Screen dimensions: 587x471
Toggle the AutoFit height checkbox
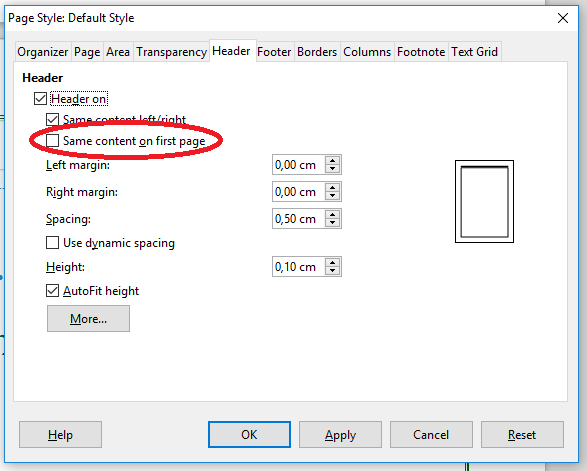coord(52,291)
